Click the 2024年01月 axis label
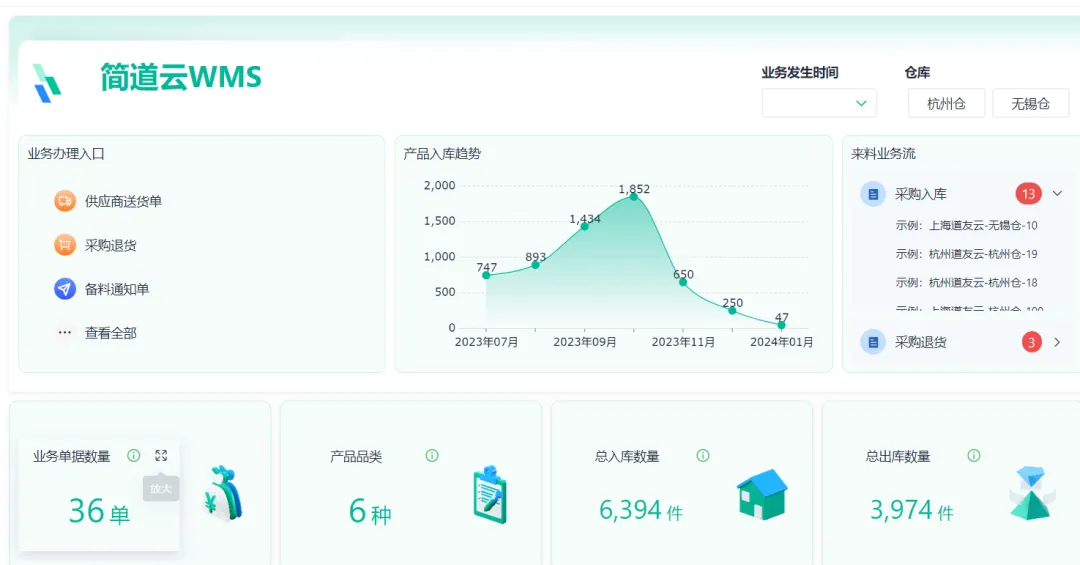Viewport: 1080px width, 565px height. click(782, 342)
